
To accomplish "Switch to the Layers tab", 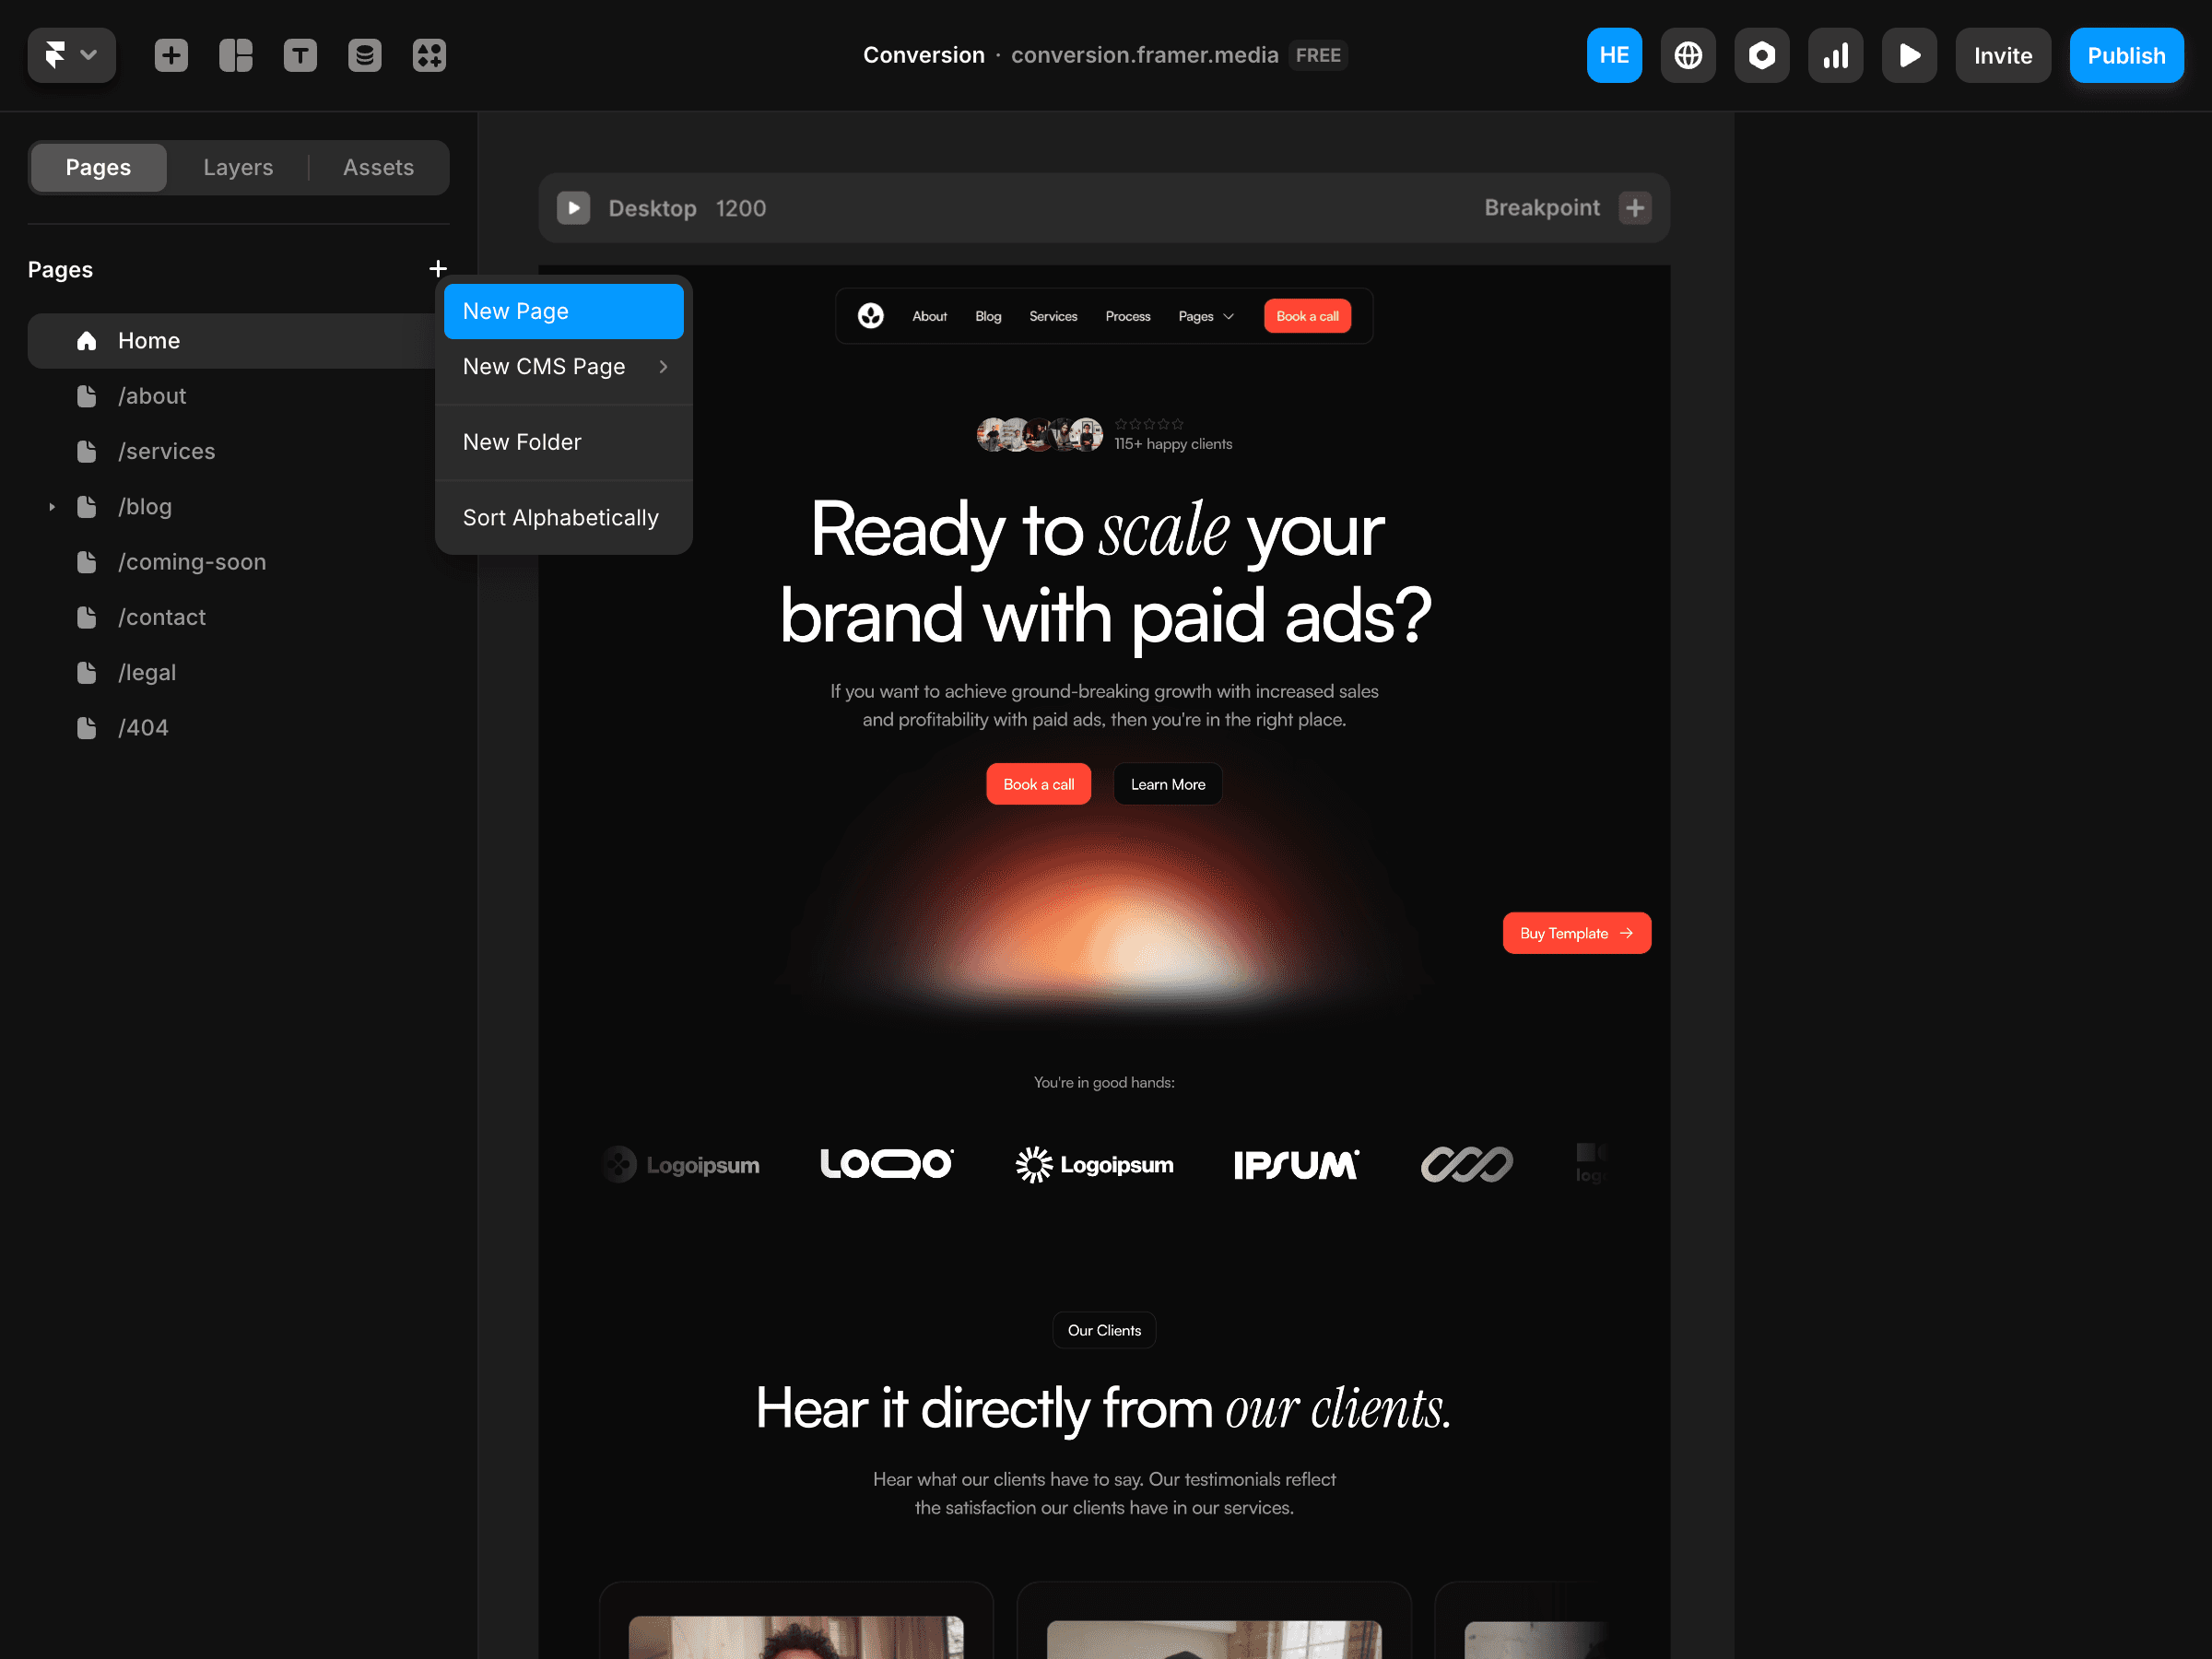I will (238, 167).
